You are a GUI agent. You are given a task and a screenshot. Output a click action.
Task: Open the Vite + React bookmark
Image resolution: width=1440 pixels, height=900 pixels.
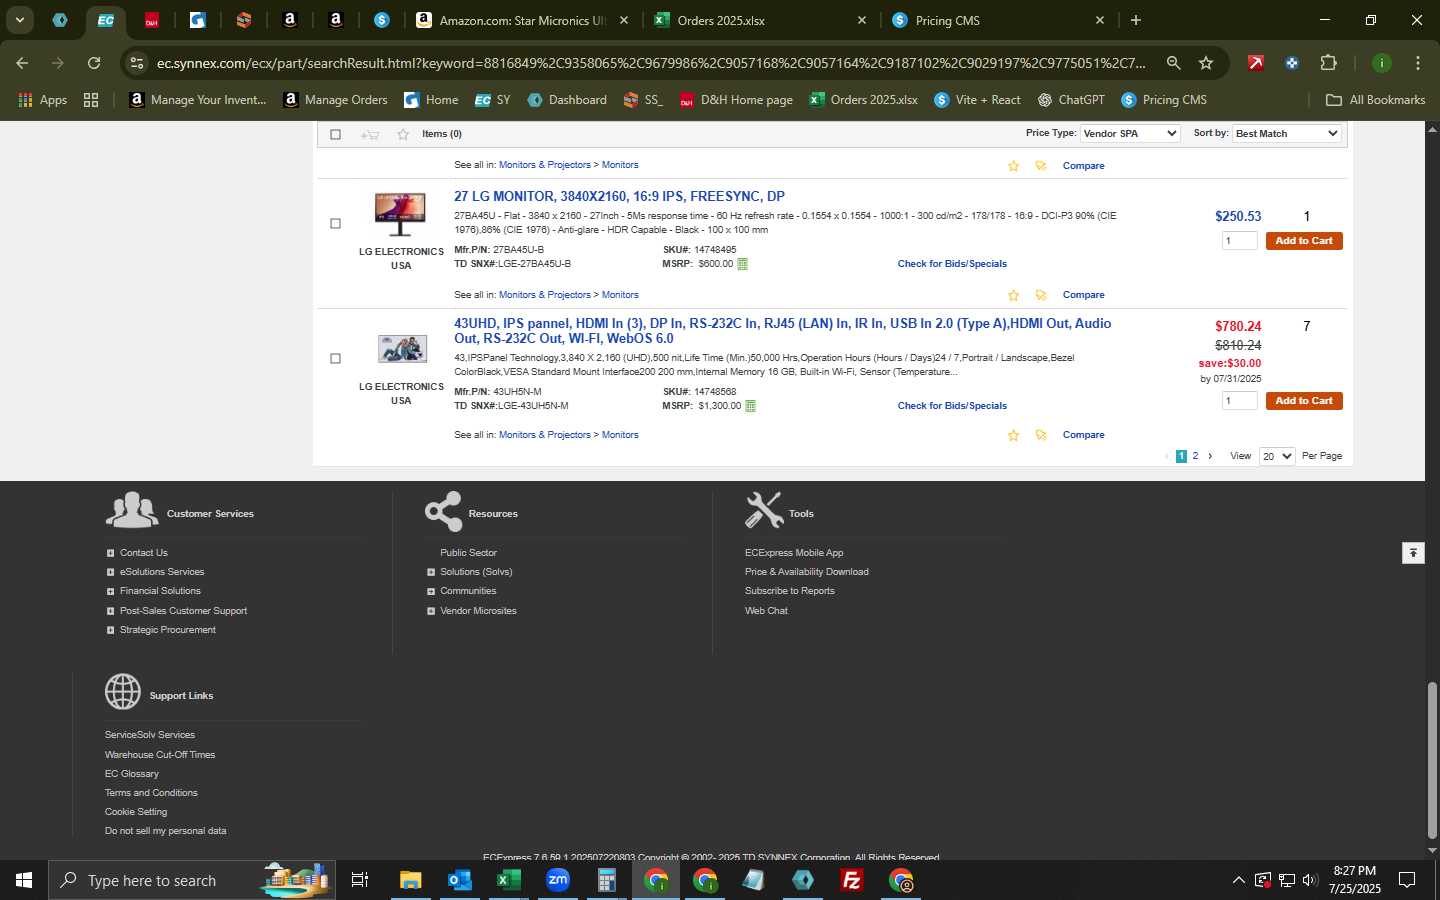977,100
